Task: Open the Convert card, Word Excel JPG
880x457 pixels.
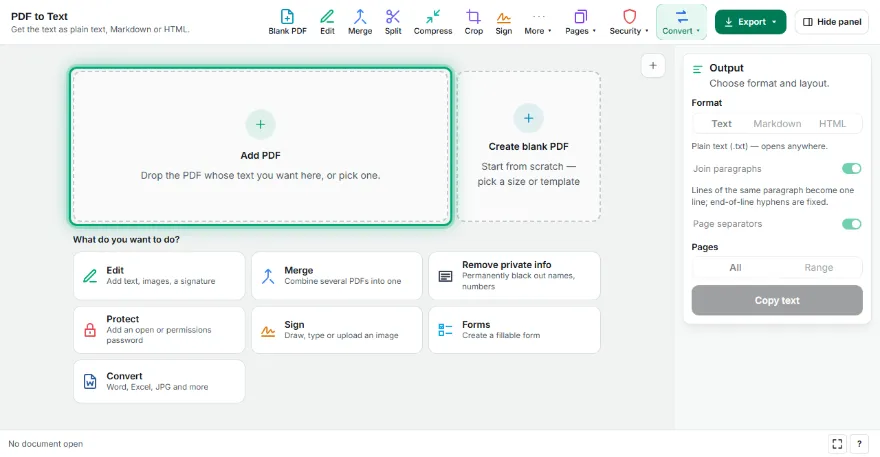Action: click(159, 381)
